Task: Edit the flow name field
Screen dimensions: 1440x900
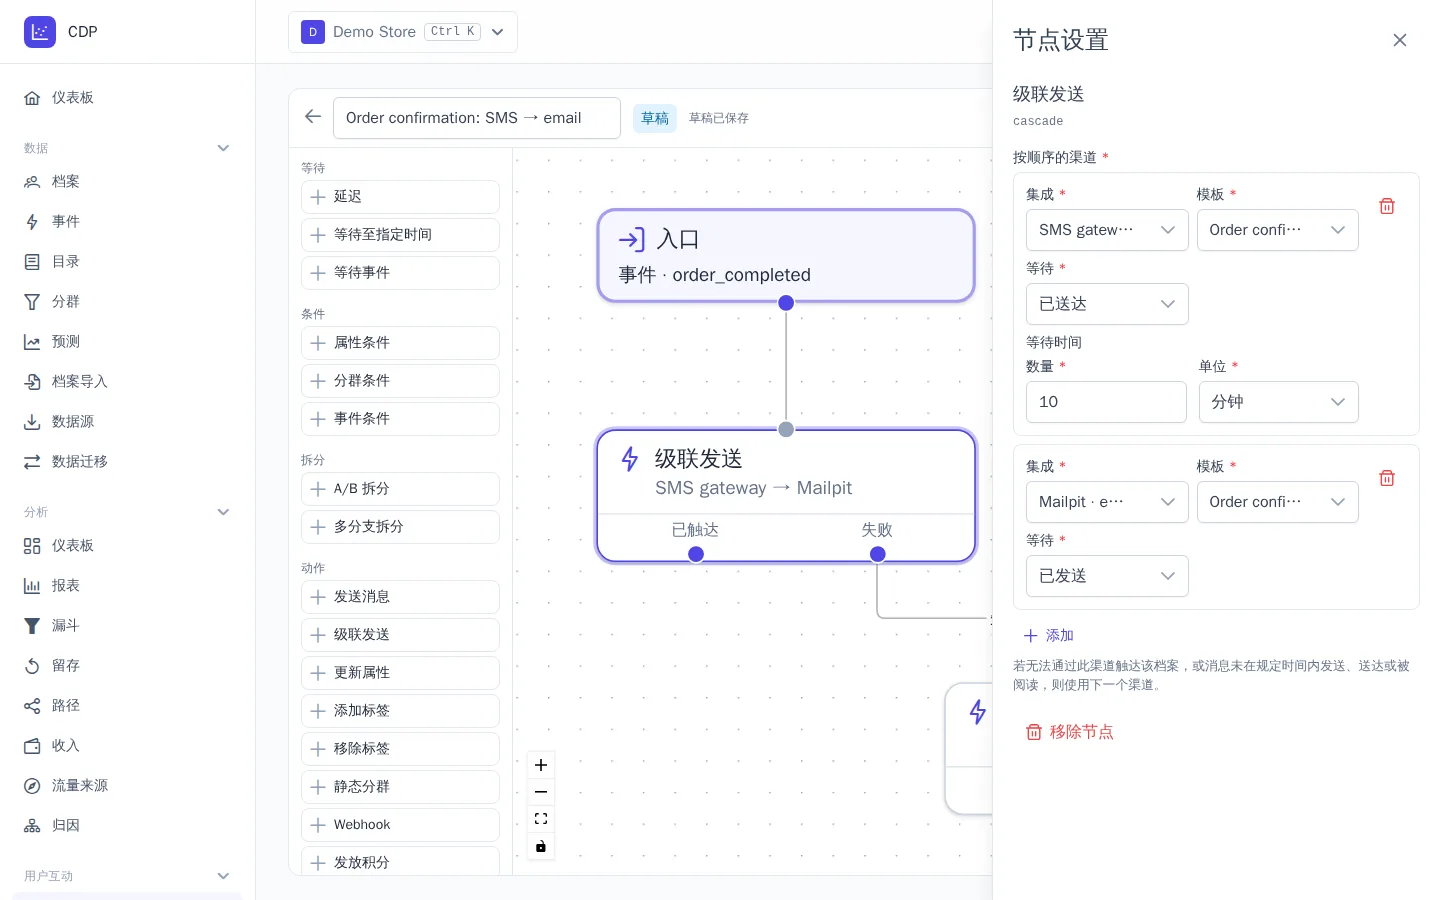Action: tap(477, 118)
